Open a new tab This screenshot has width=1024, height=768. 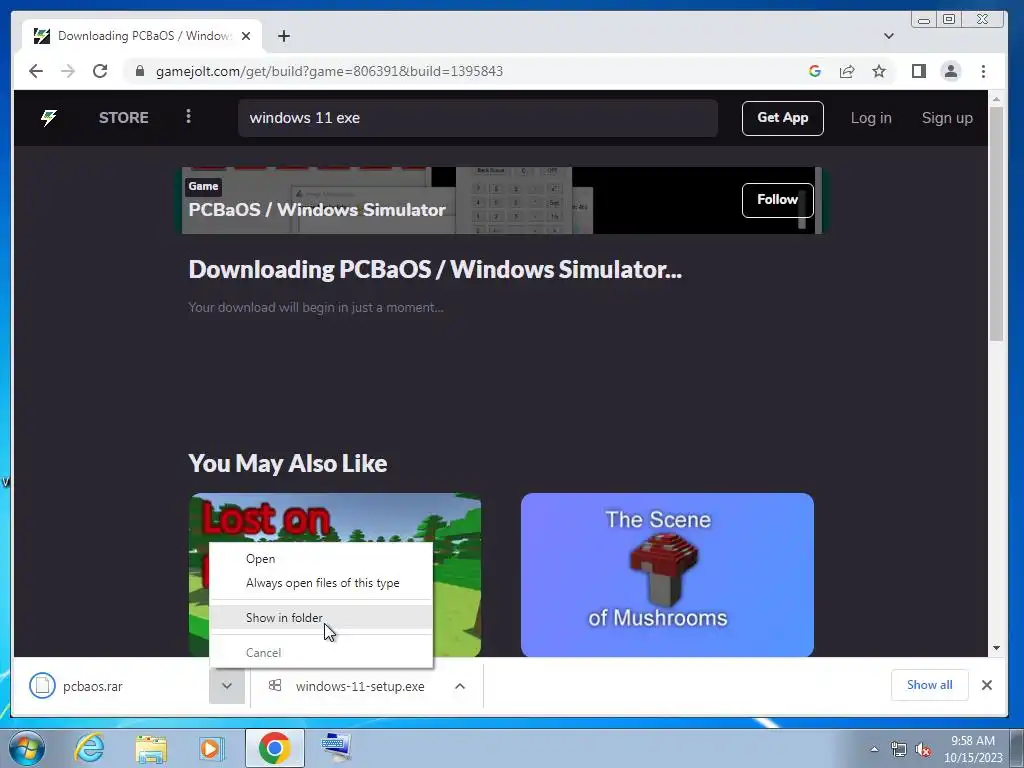[283, 36]
